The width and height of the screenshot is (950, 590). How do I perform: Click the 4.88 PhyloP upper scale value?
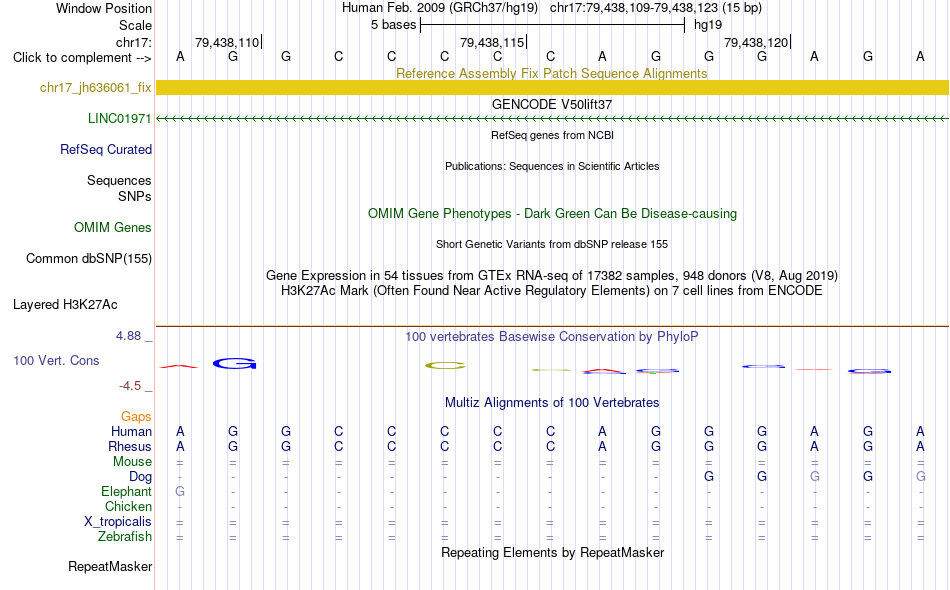128,336
